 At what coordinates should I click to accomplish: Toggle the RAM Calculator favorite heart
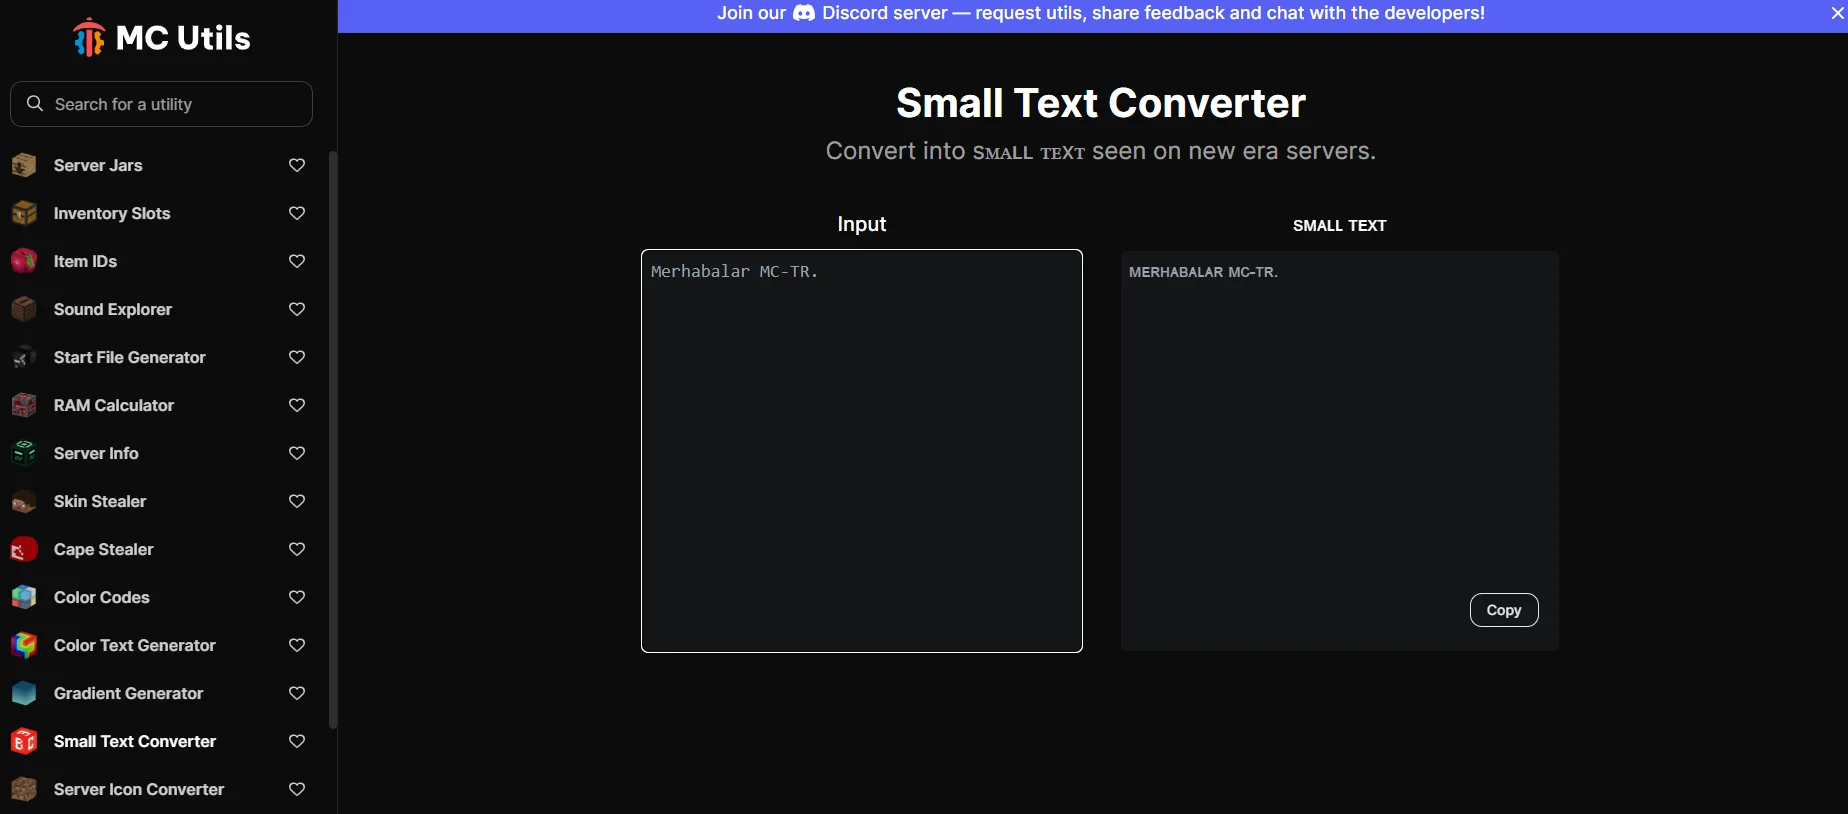click(x=297, y=405)
